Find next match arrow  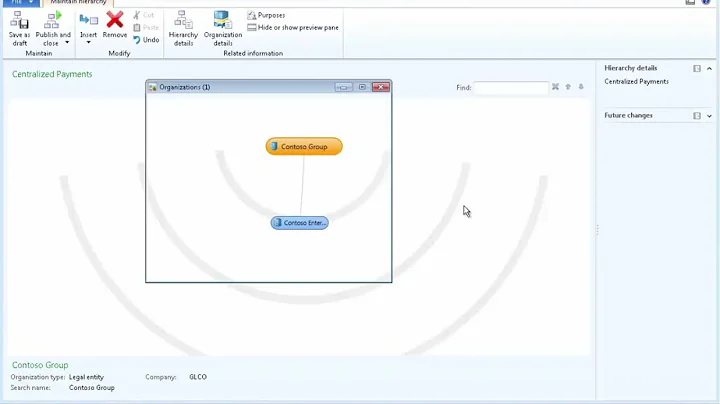point(581,87)
